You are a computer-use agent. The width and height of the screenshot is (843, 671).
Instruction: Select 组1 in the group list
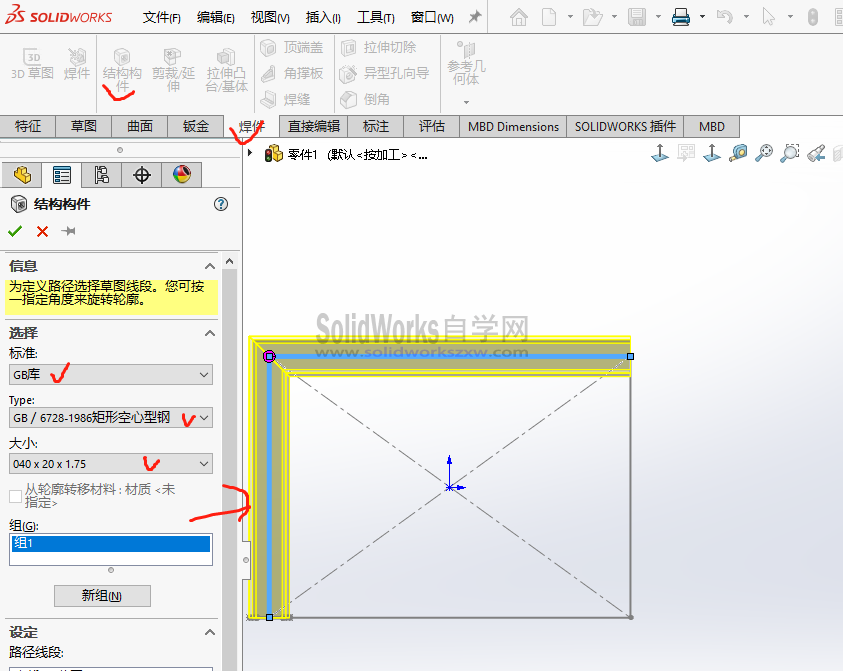(x=110, y=542)
